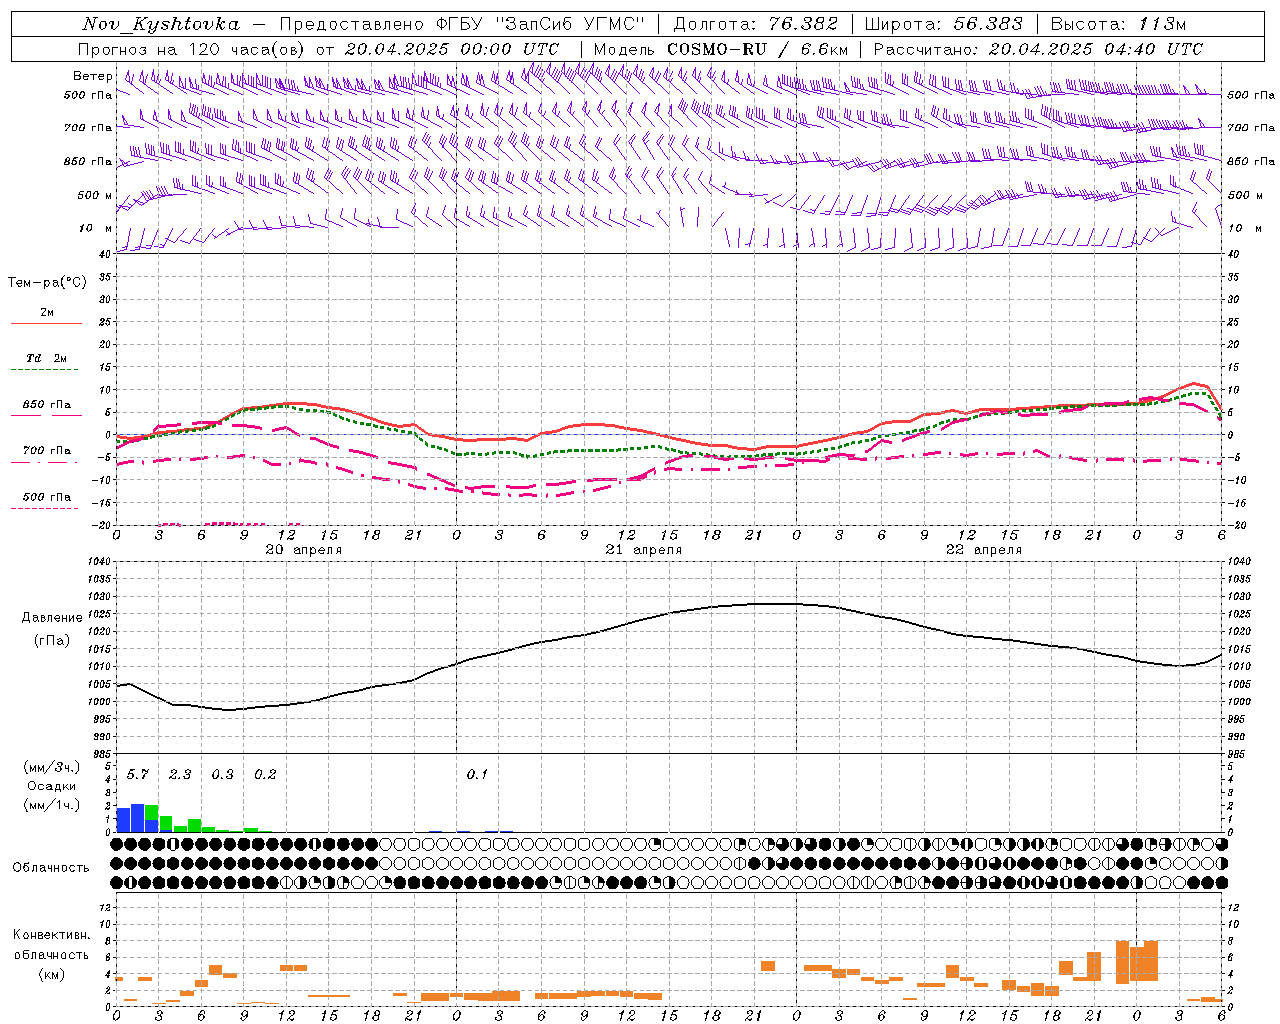Click the 5.7 precipitation amount
Screen dimensions: 1280x1024
(x=137, y=774)
